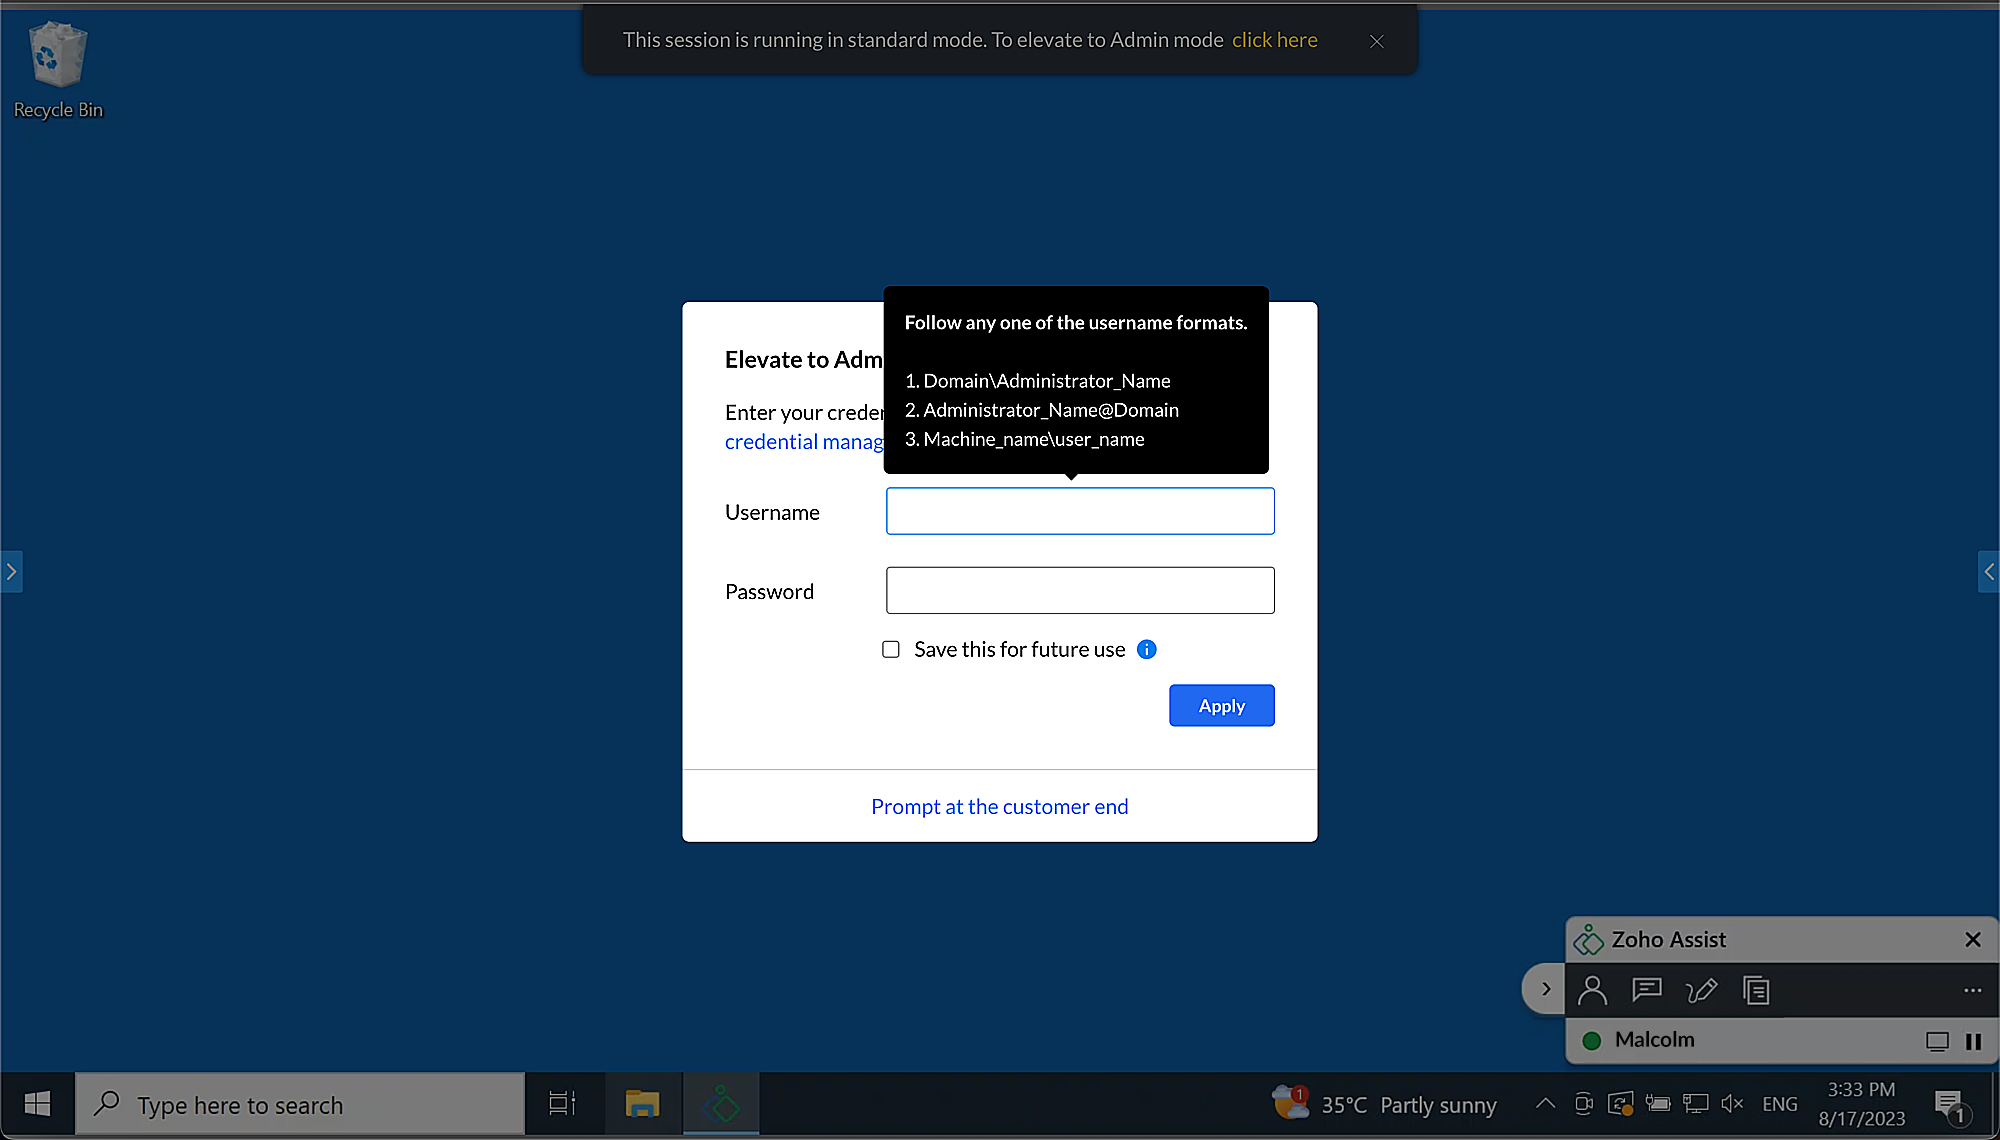This screenshot has height=1140, width=2000.
Task: Expand hidden icons in the system tray
Action: click(x=1544, y=1103)
